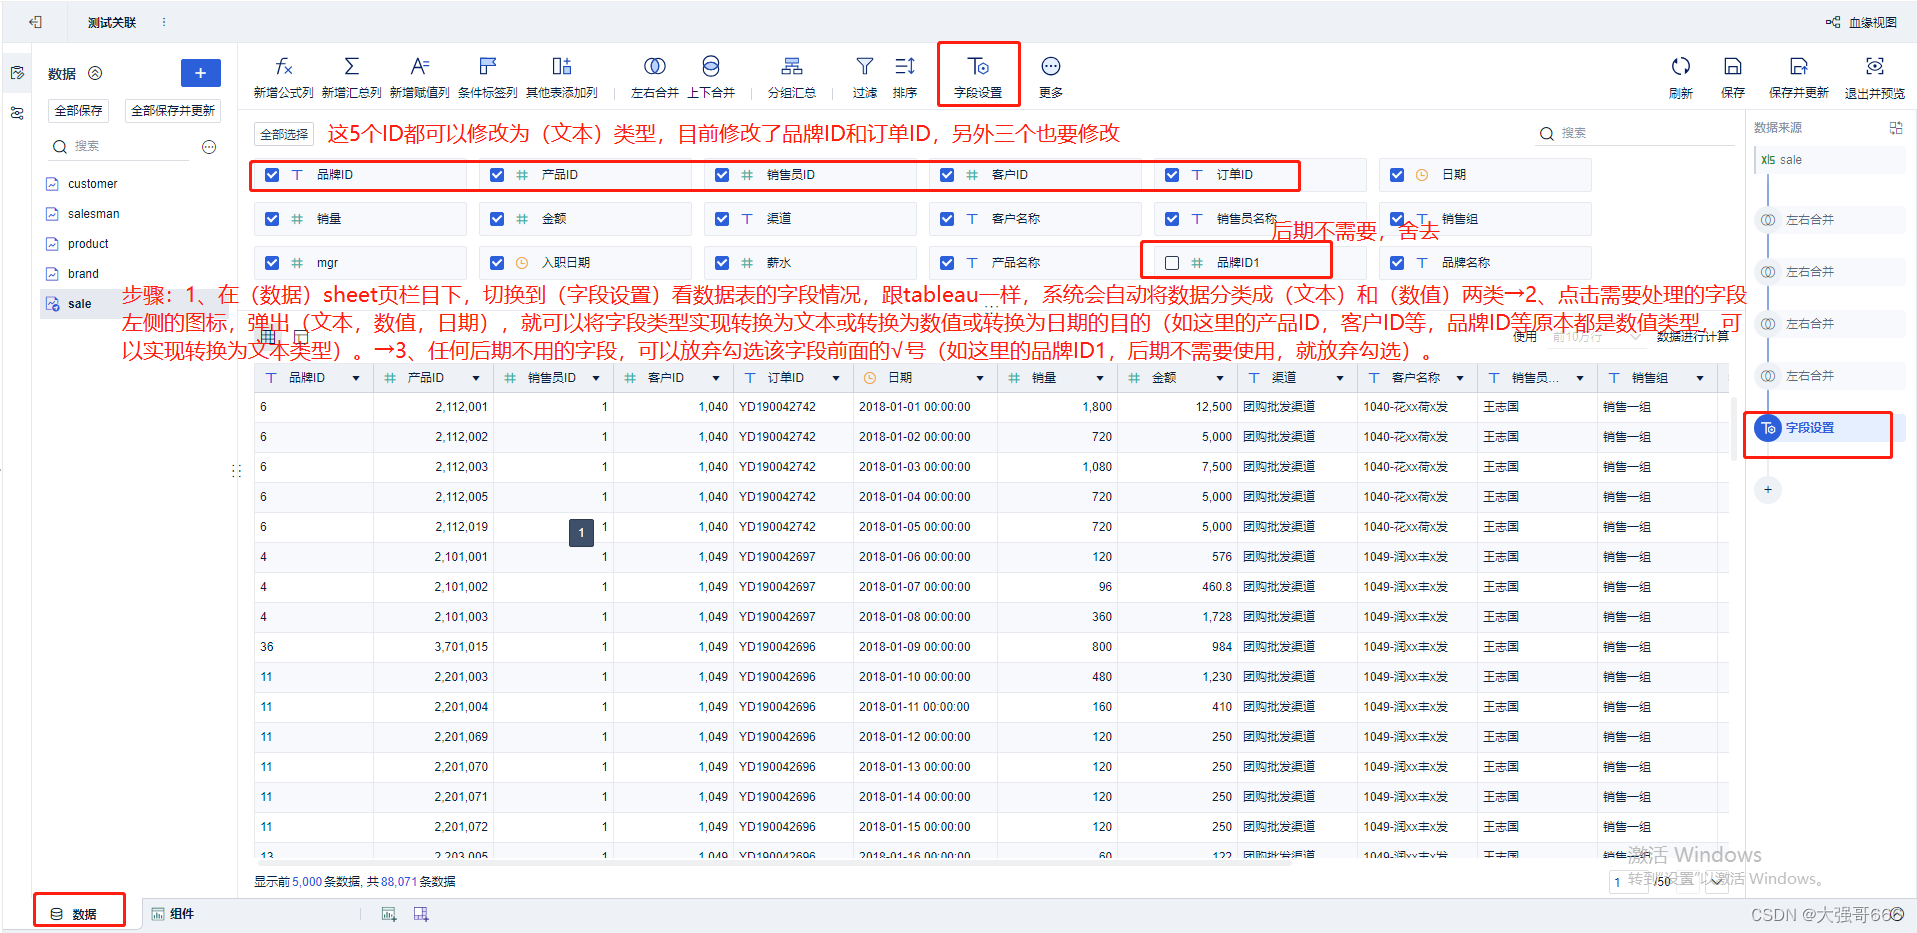Viewport: 1917px width, 933px height.
Task: Uncheck the 日期 field checkbox
Action: [x=1397, y=175]
